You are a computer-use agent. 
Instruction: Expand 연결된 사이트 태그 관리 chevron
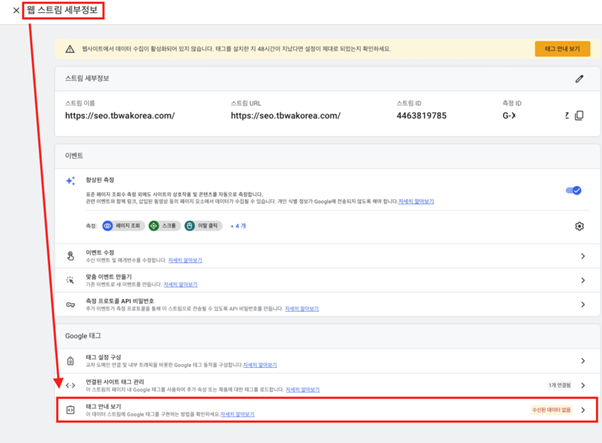[583, 385]
